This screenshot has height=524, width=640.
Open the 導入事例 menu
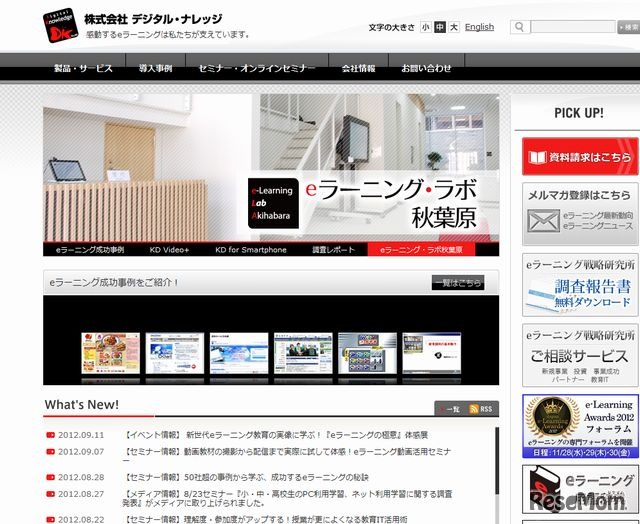point(156,68)
